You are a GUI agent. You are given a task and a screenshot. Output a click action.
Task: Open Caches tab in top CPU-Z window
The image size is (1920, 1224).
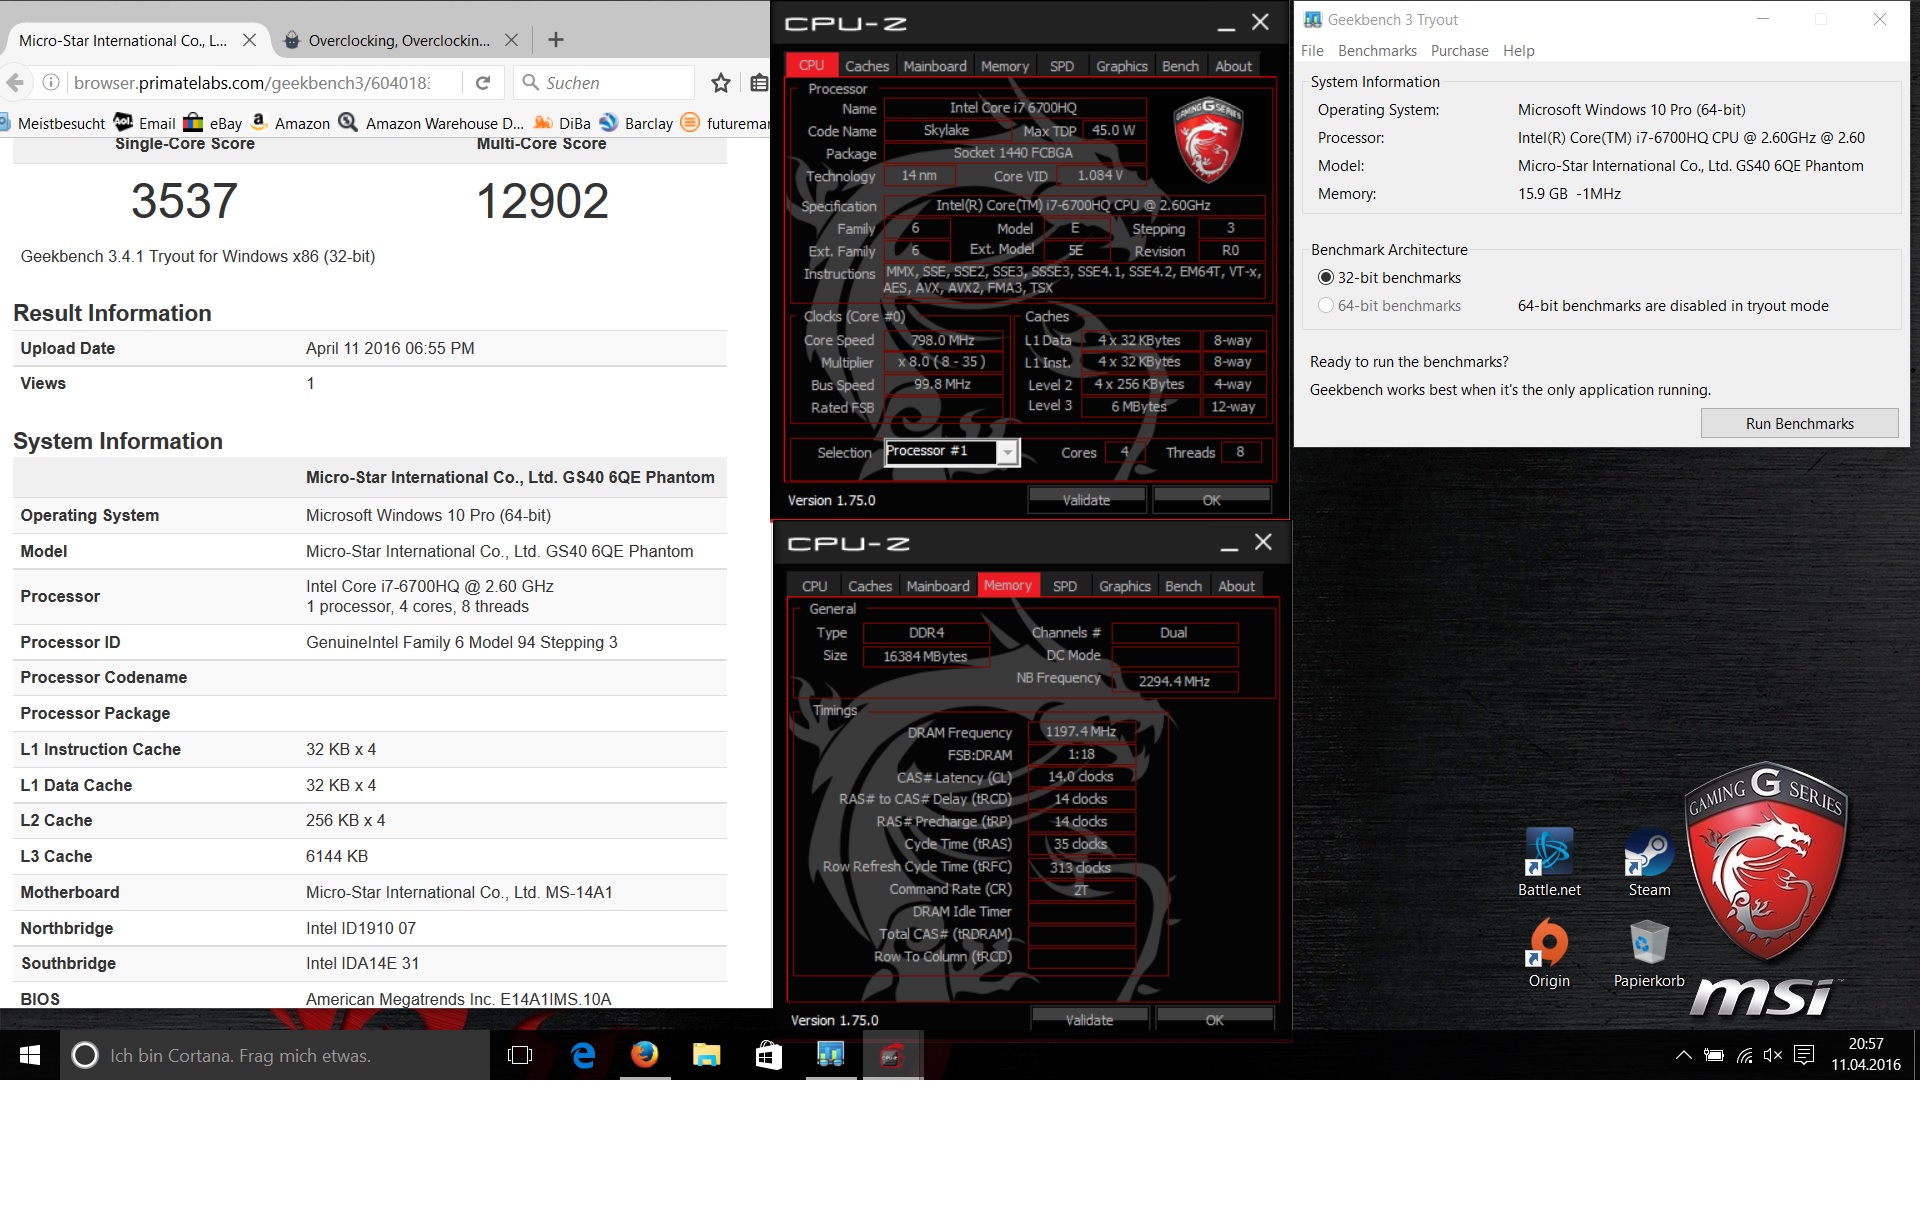coord(866,66)
